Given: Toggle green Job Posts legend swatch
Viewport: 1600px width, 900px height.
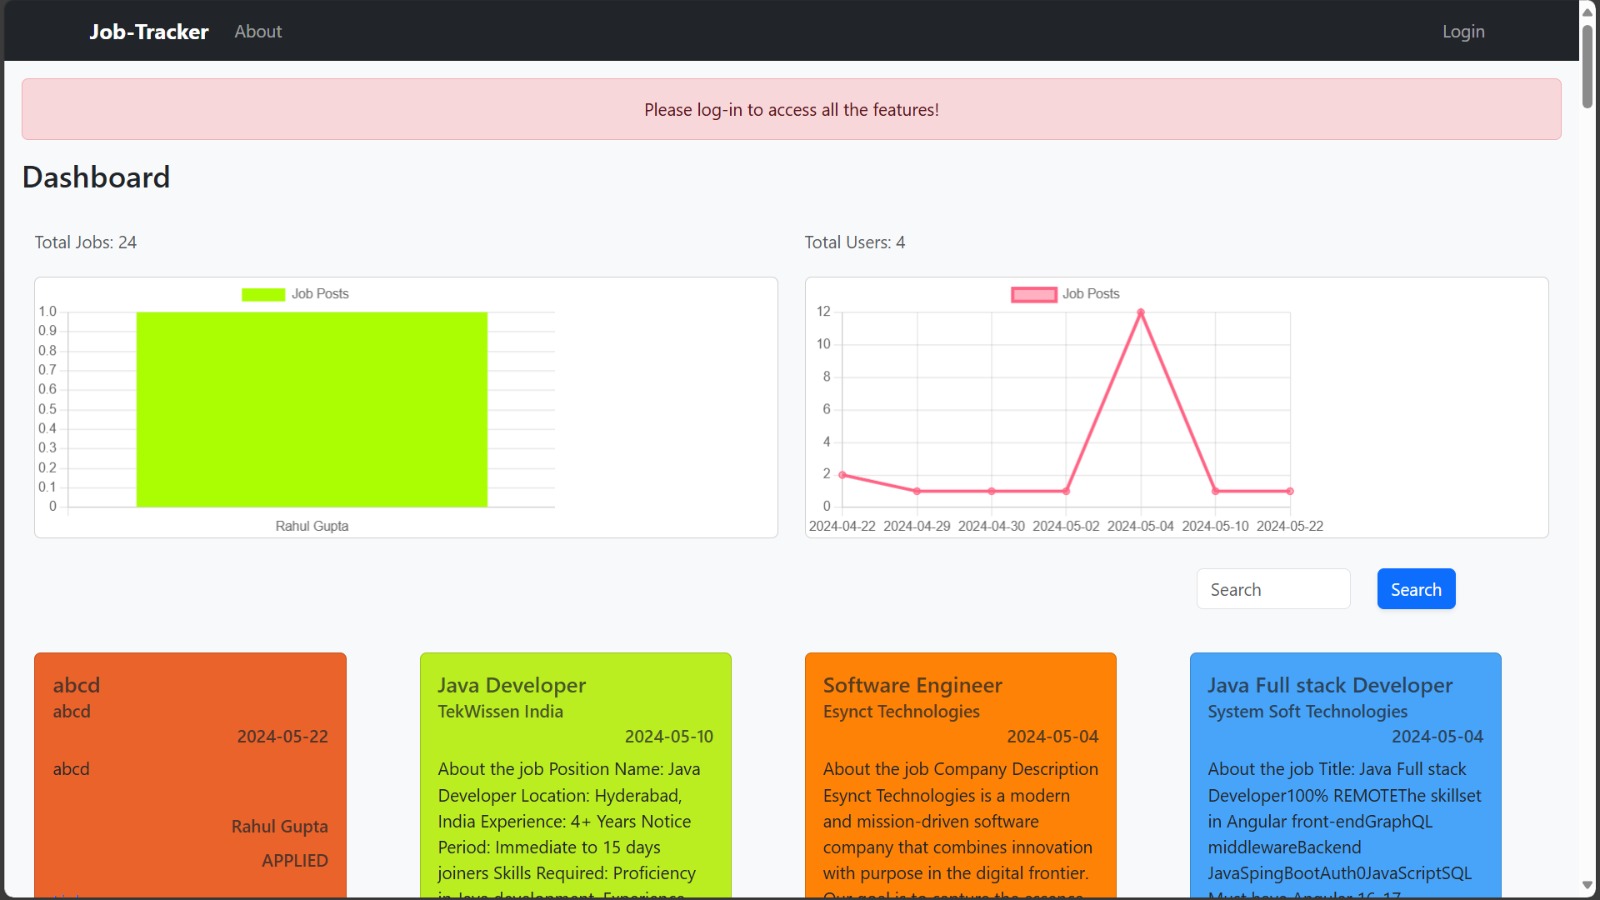Looking at the screenshot, I should pos(263,294).
